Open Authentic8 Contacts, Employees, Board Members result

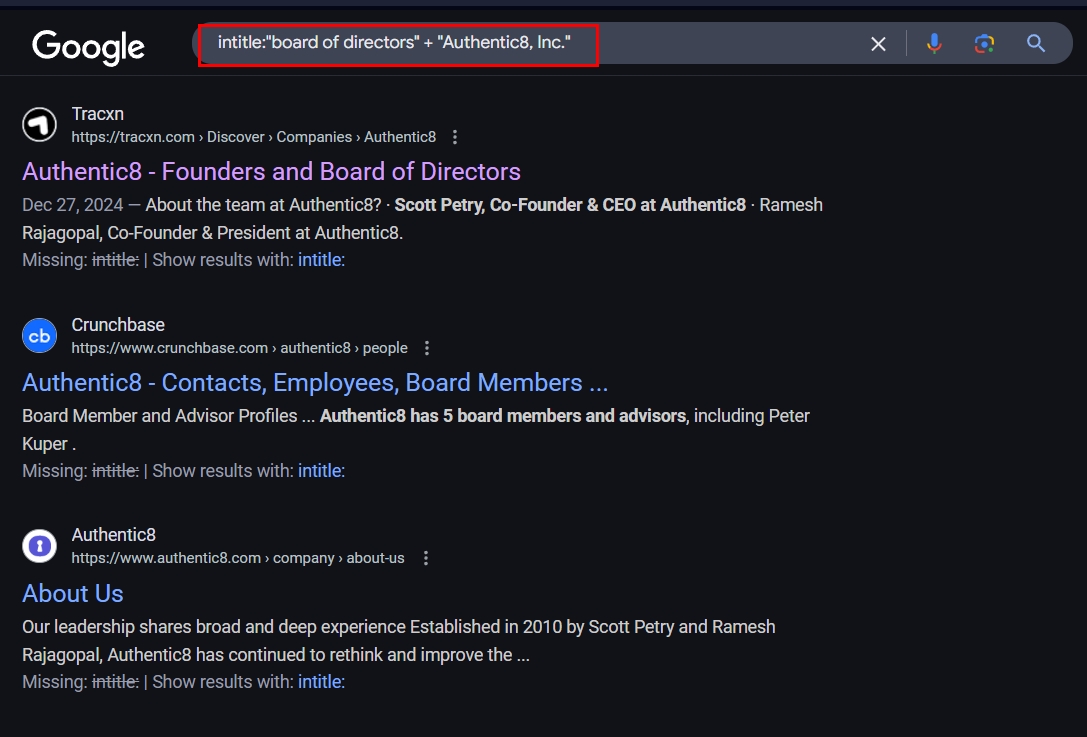coord(315,382)
